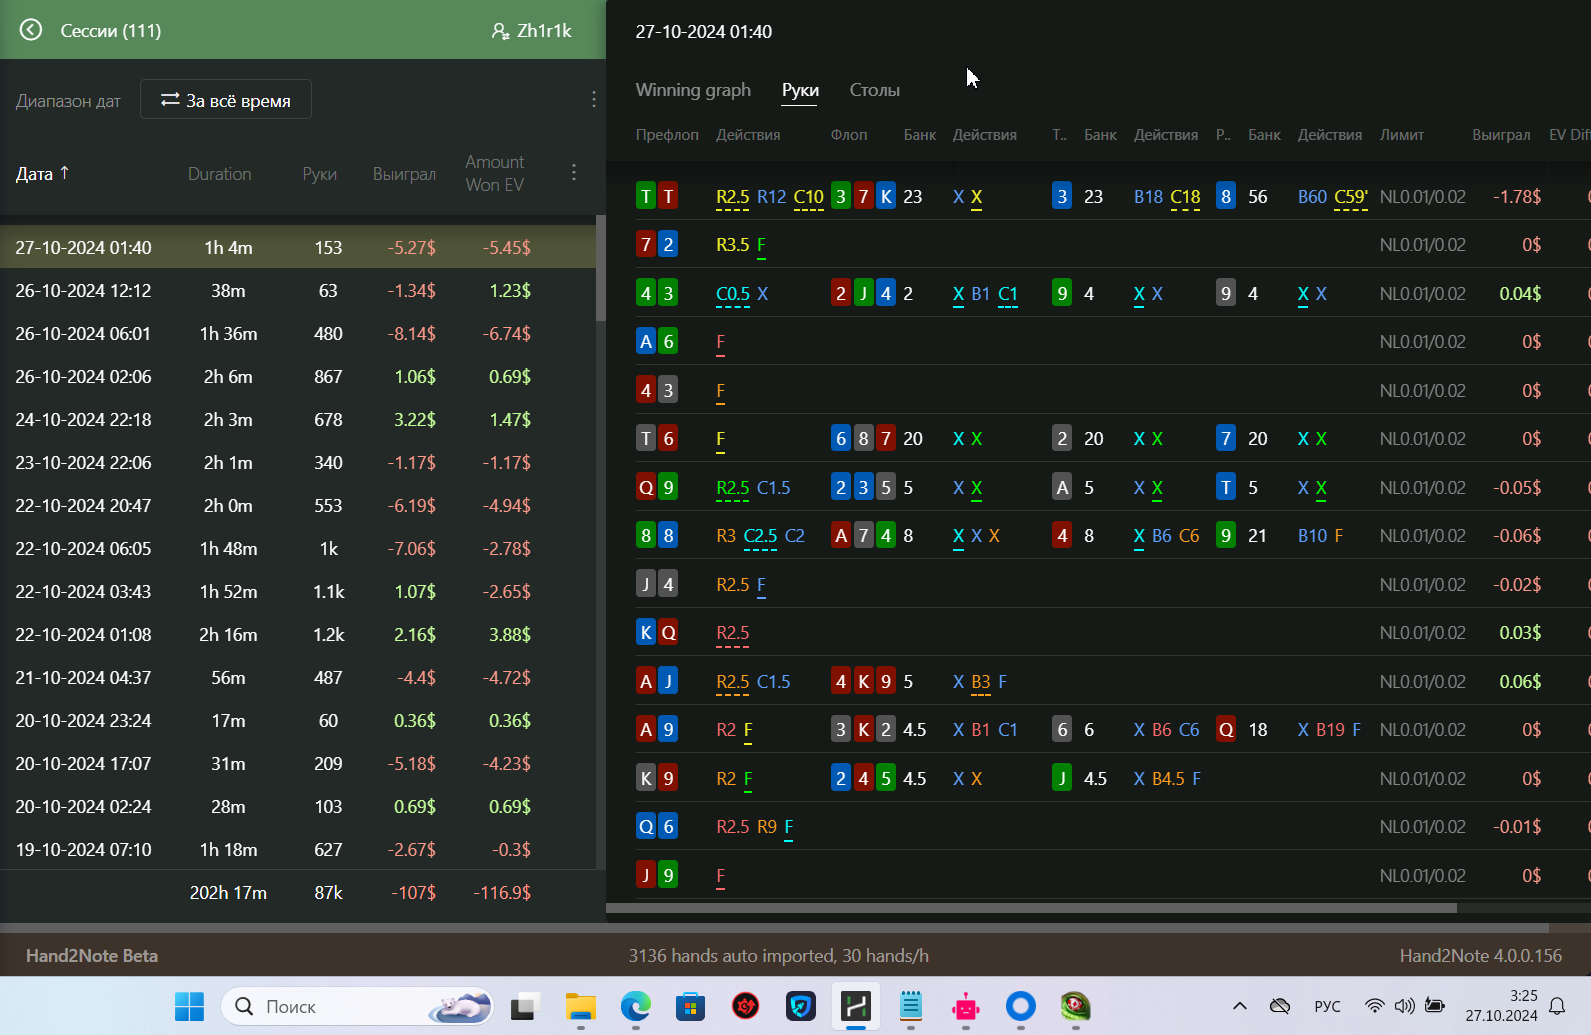Select session 21-10-2024 04:37
This screenshot has height=1035, width=1591.
(x=298, y=677)
